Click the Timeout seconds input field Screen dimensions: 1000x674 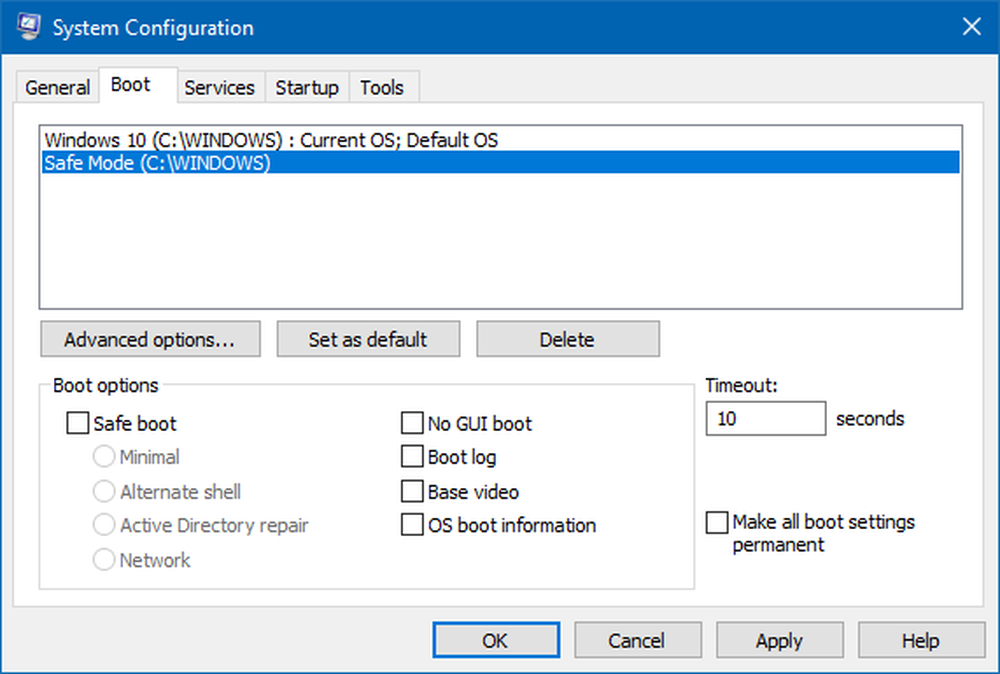click(x=765, y=419)
